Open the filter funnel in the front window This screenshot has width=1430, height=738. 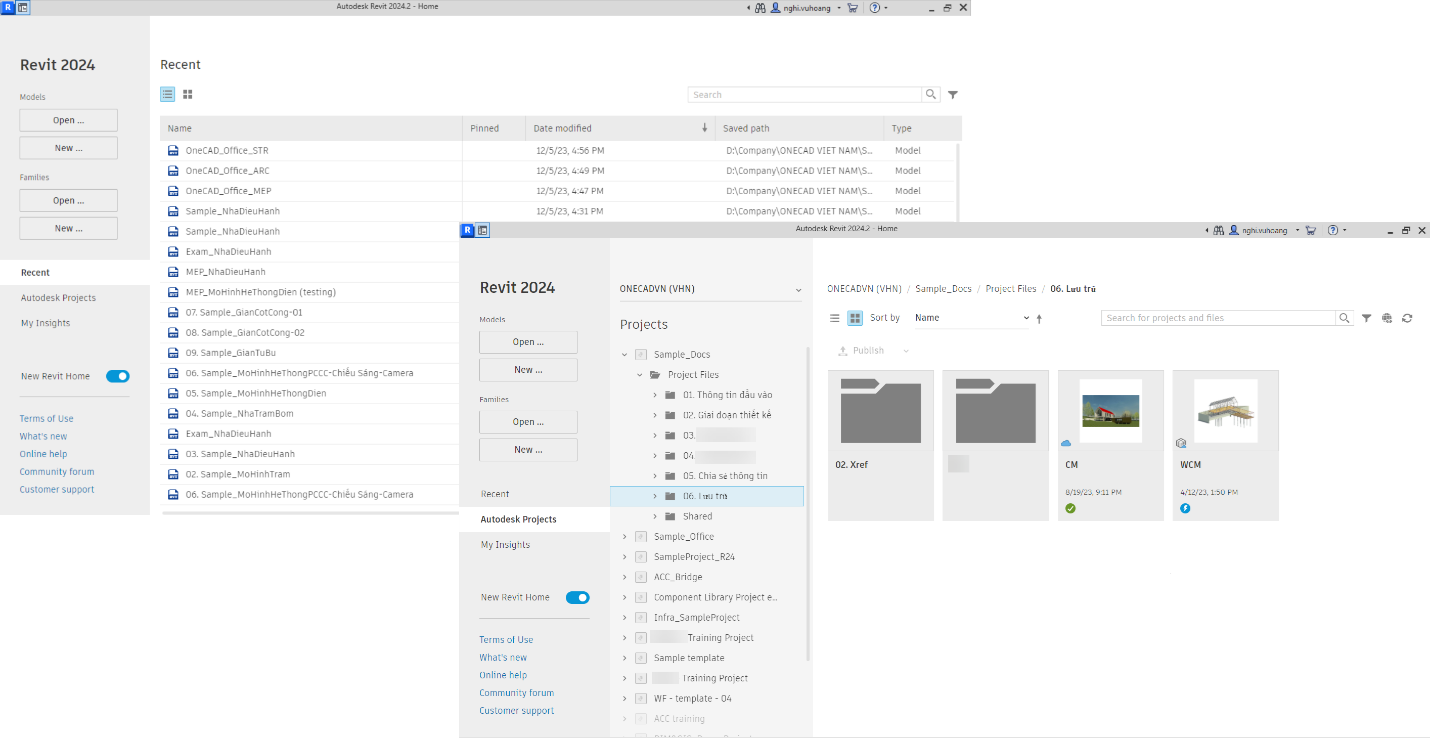coord(1367,318)
